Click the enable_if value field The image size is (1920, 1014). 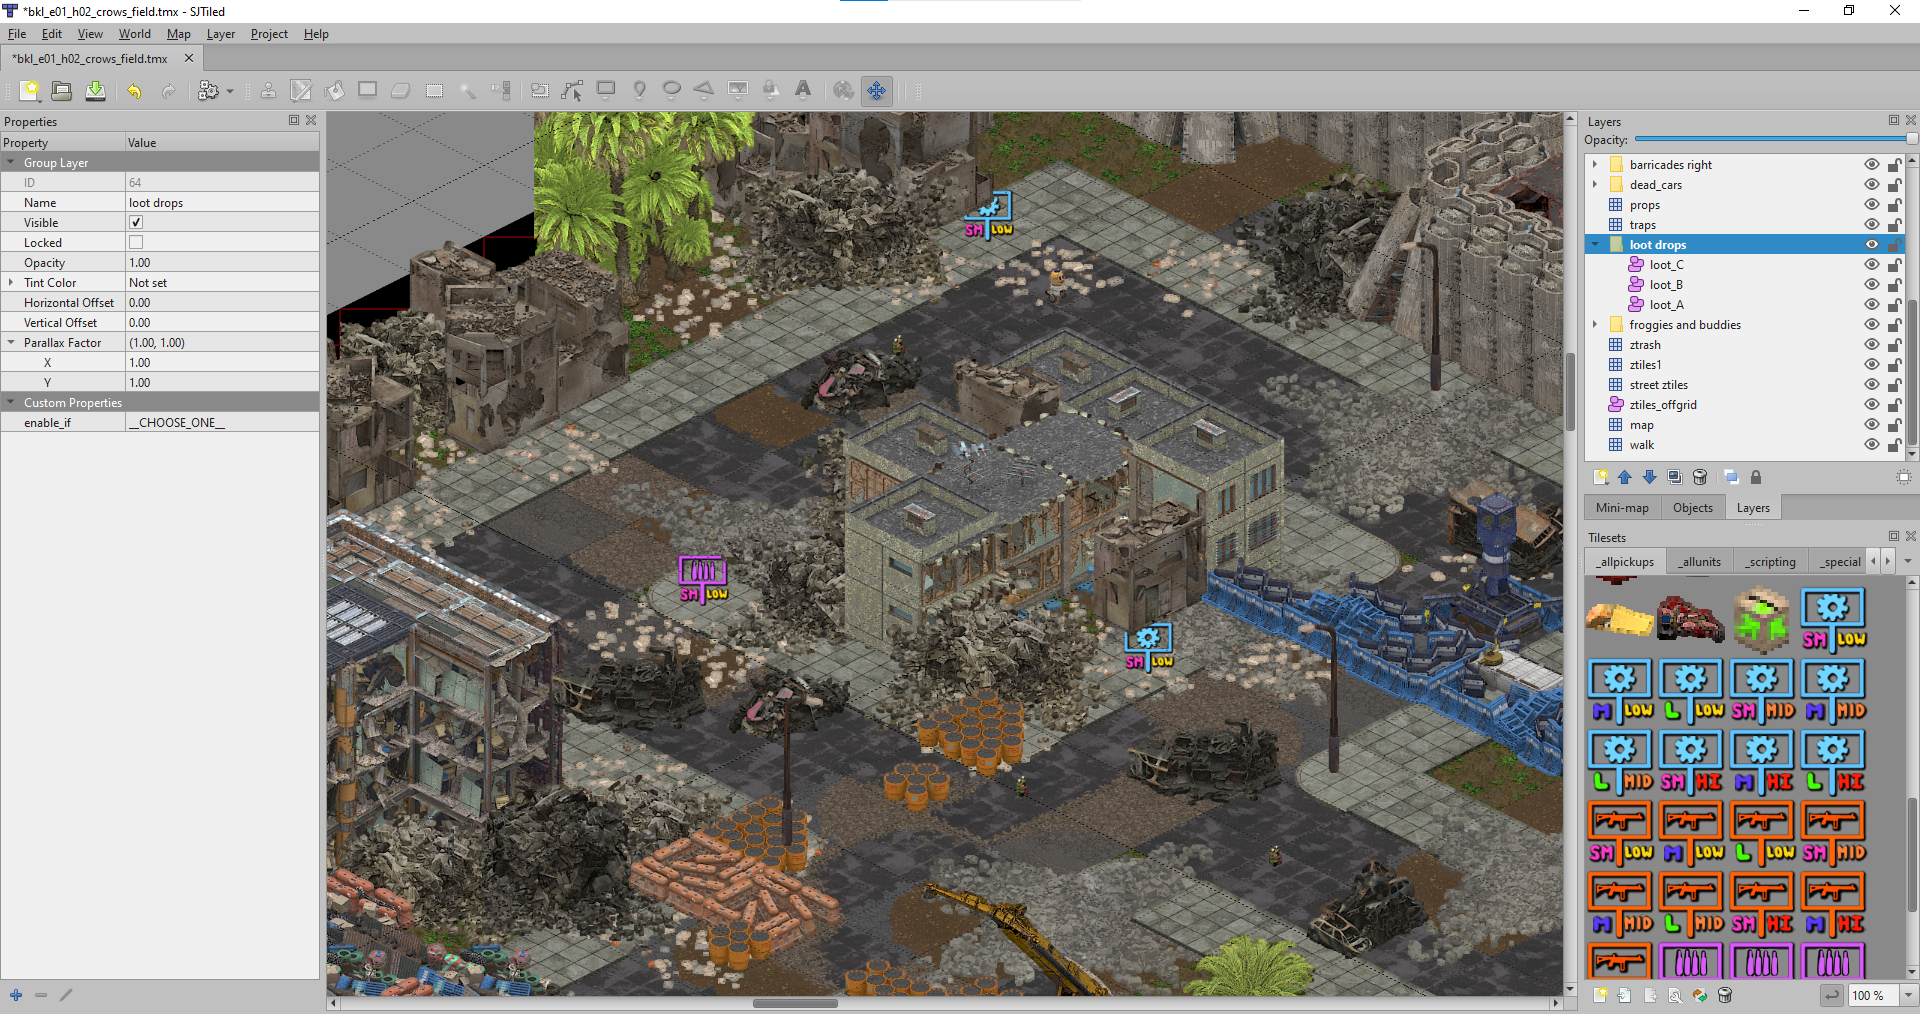pyautogui.click(x=222, y=423)
